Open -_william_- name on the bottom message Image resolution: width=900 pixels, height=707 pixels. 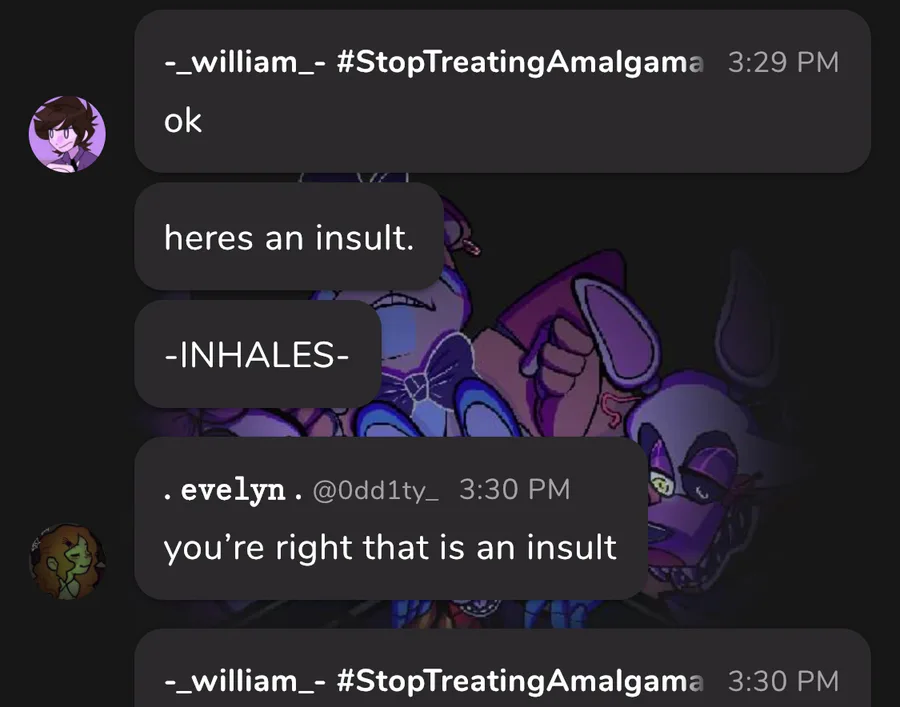[x=243, y=681]
